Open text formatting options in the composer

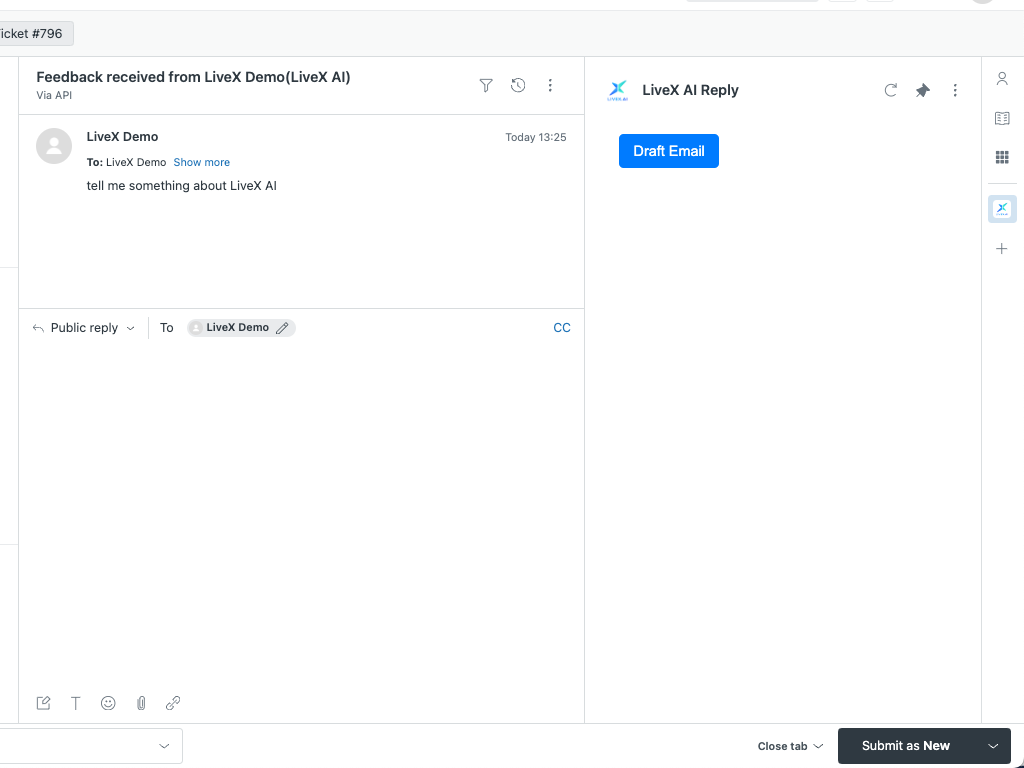click(76, 703)
